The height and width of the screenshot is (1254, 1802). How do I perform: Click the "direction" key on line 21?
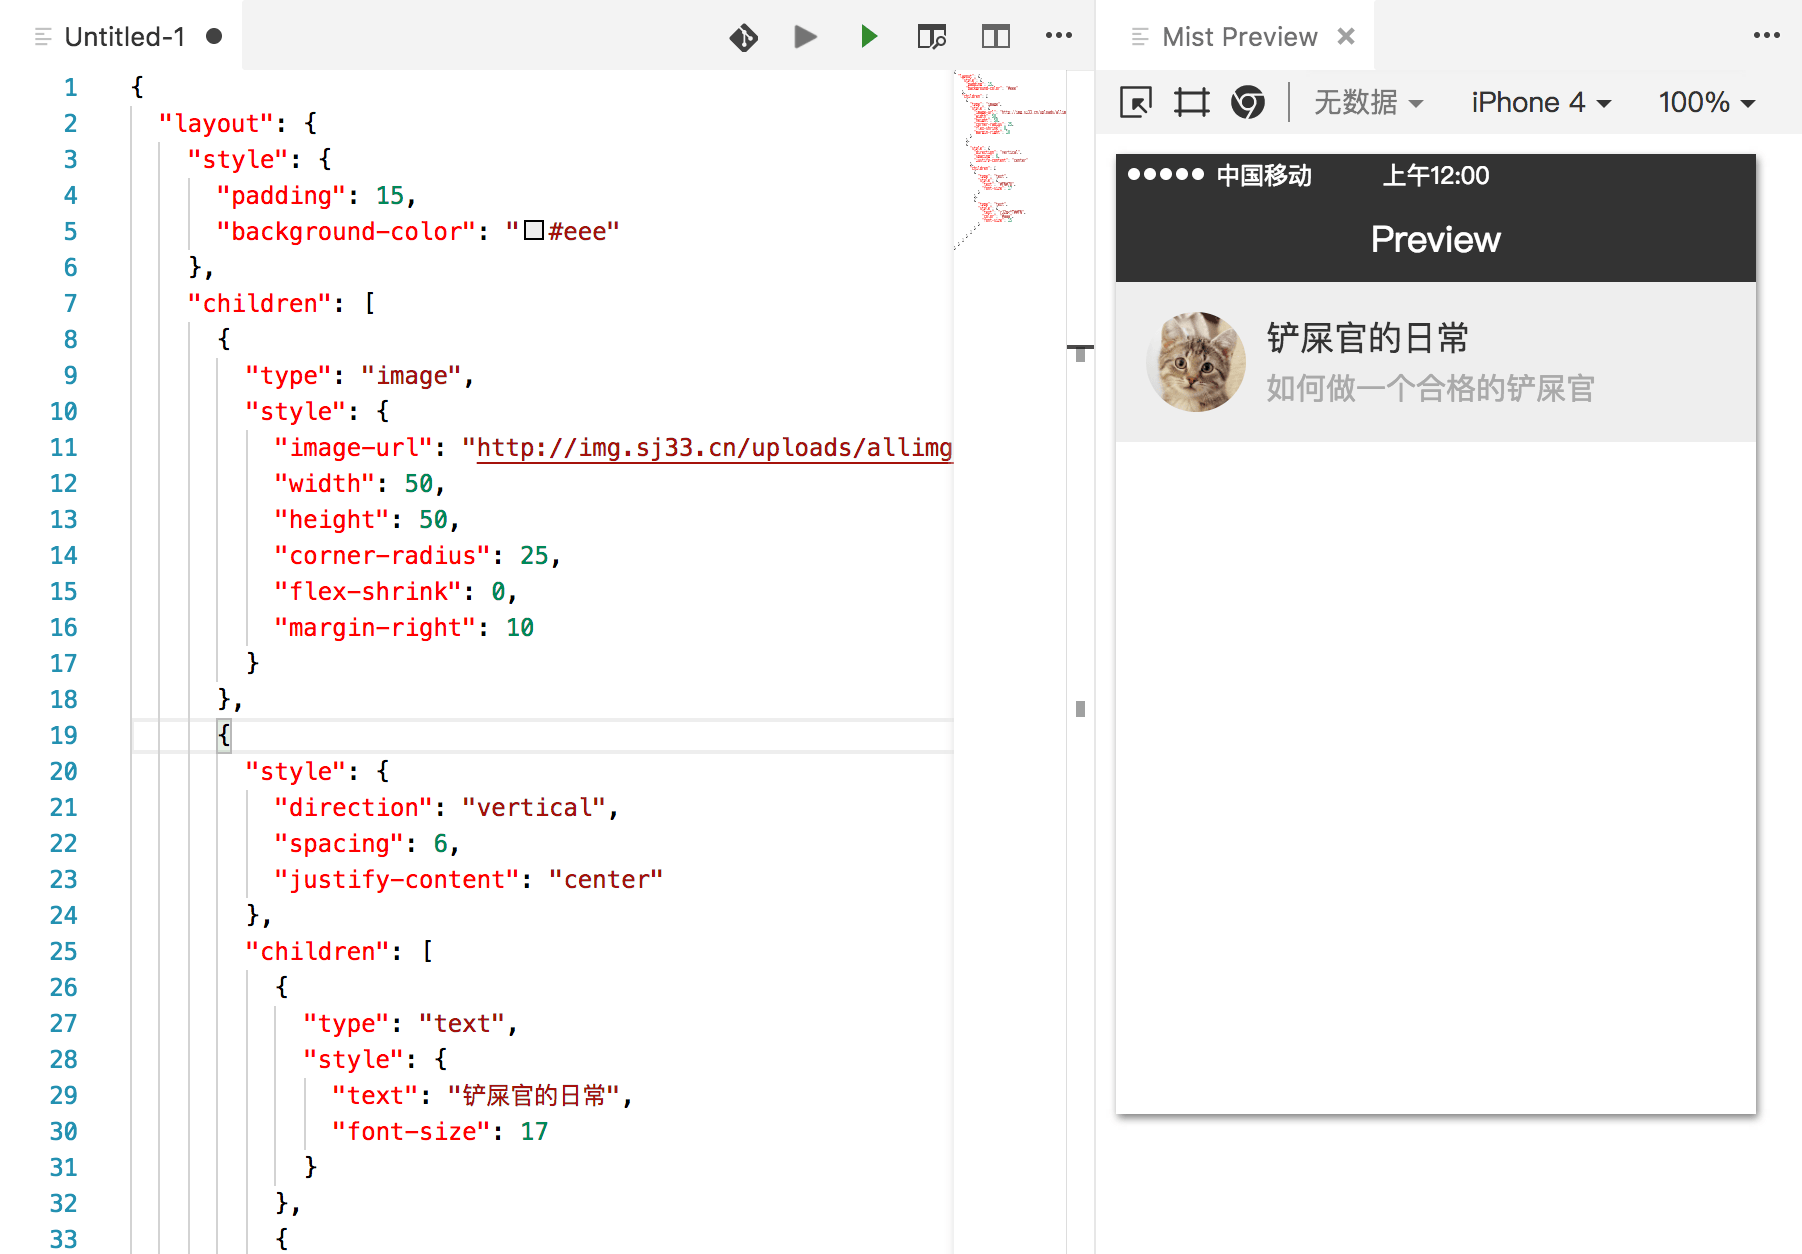[x=353, y=807]
